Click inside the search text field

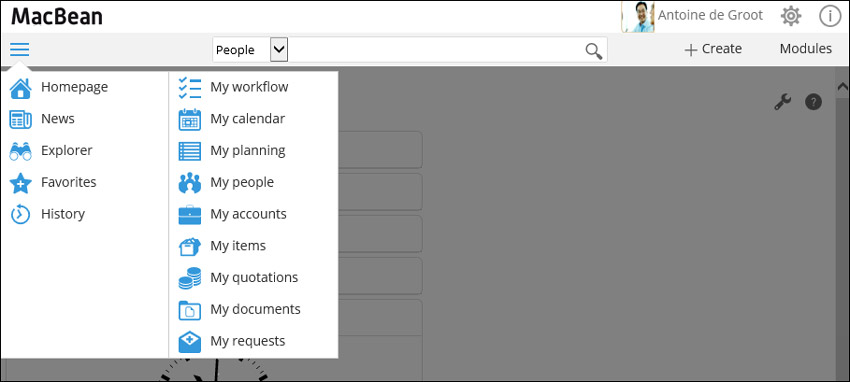pos(435,50)
